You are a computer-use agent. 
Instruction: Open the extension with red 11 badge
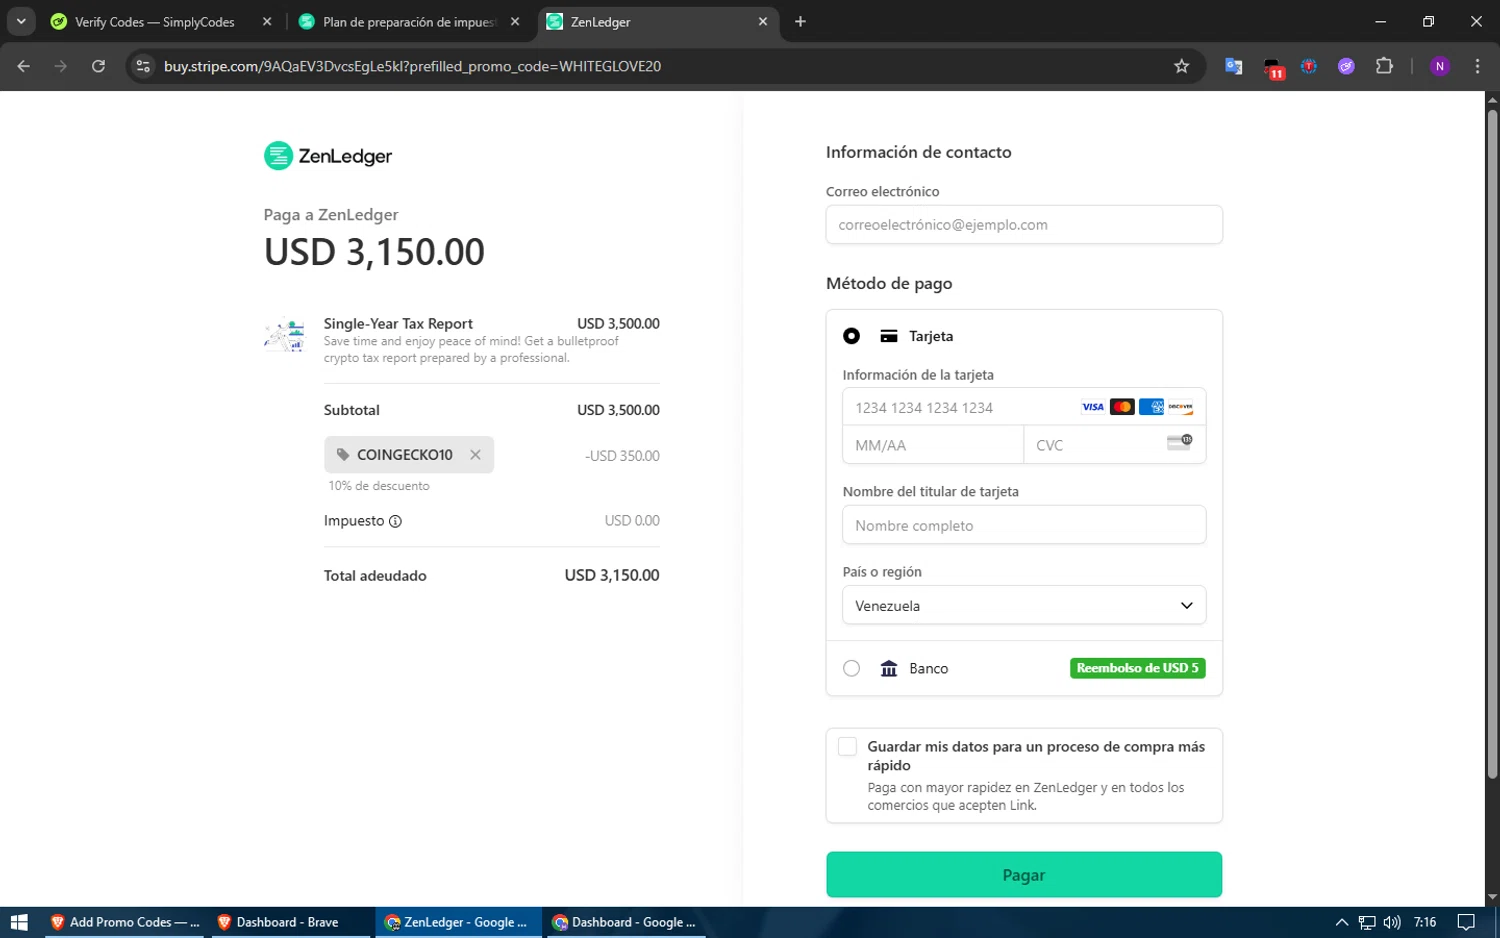click(1273, 67)
